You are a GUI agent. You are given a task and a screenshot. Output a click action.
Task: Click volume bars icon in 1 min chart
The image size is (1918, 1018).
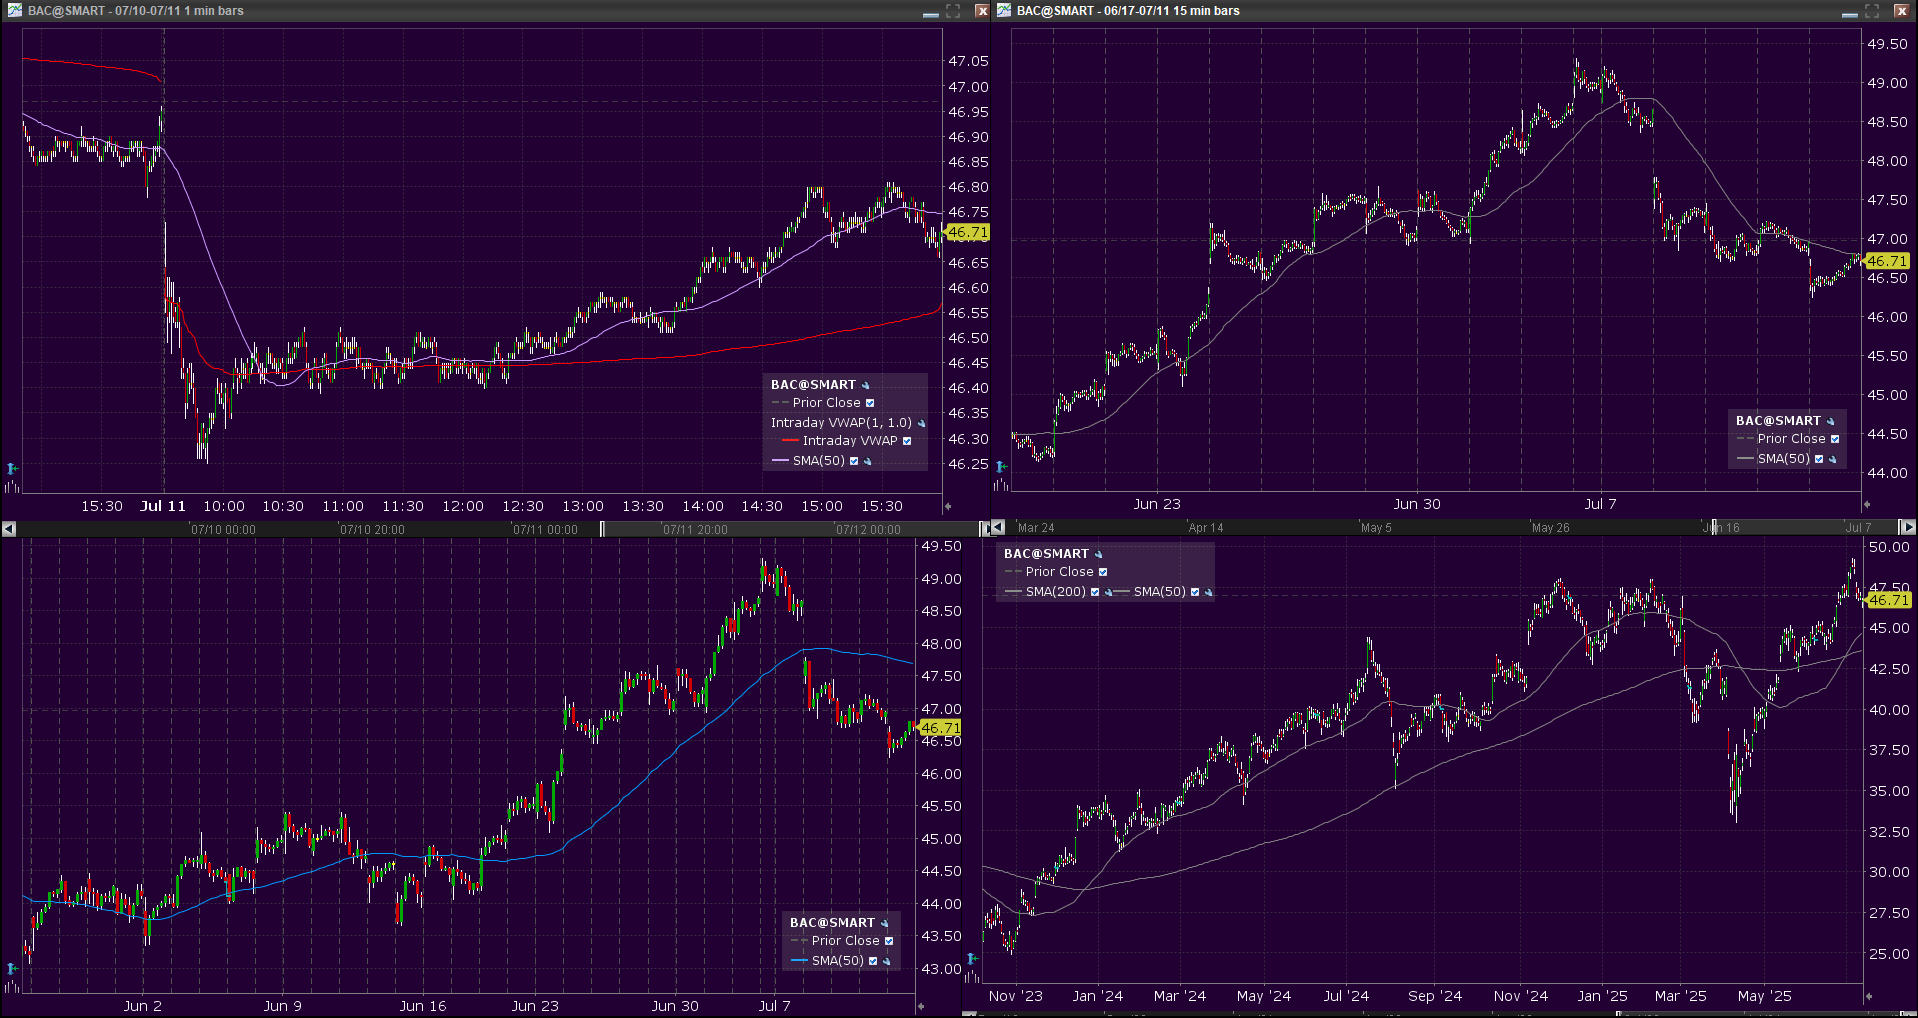[11, 487]
